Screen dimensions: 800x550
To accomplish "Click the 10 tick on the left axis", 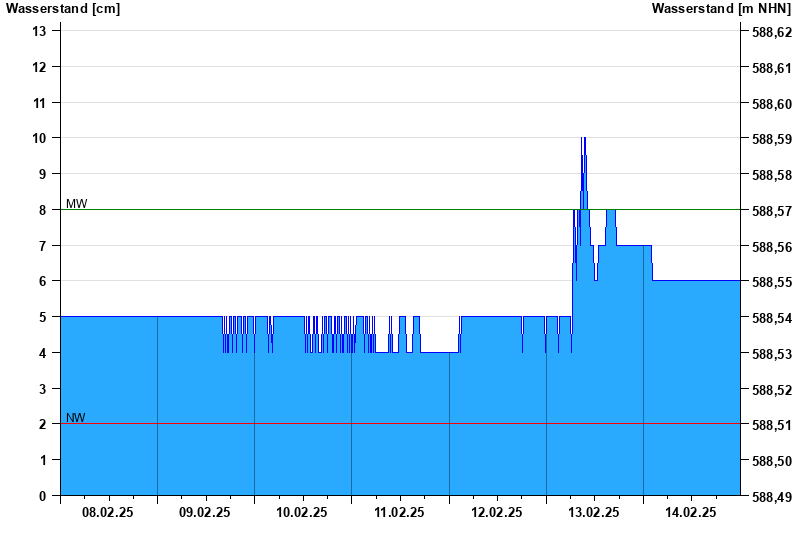I will pyautogui.click(x=40, y=138).
